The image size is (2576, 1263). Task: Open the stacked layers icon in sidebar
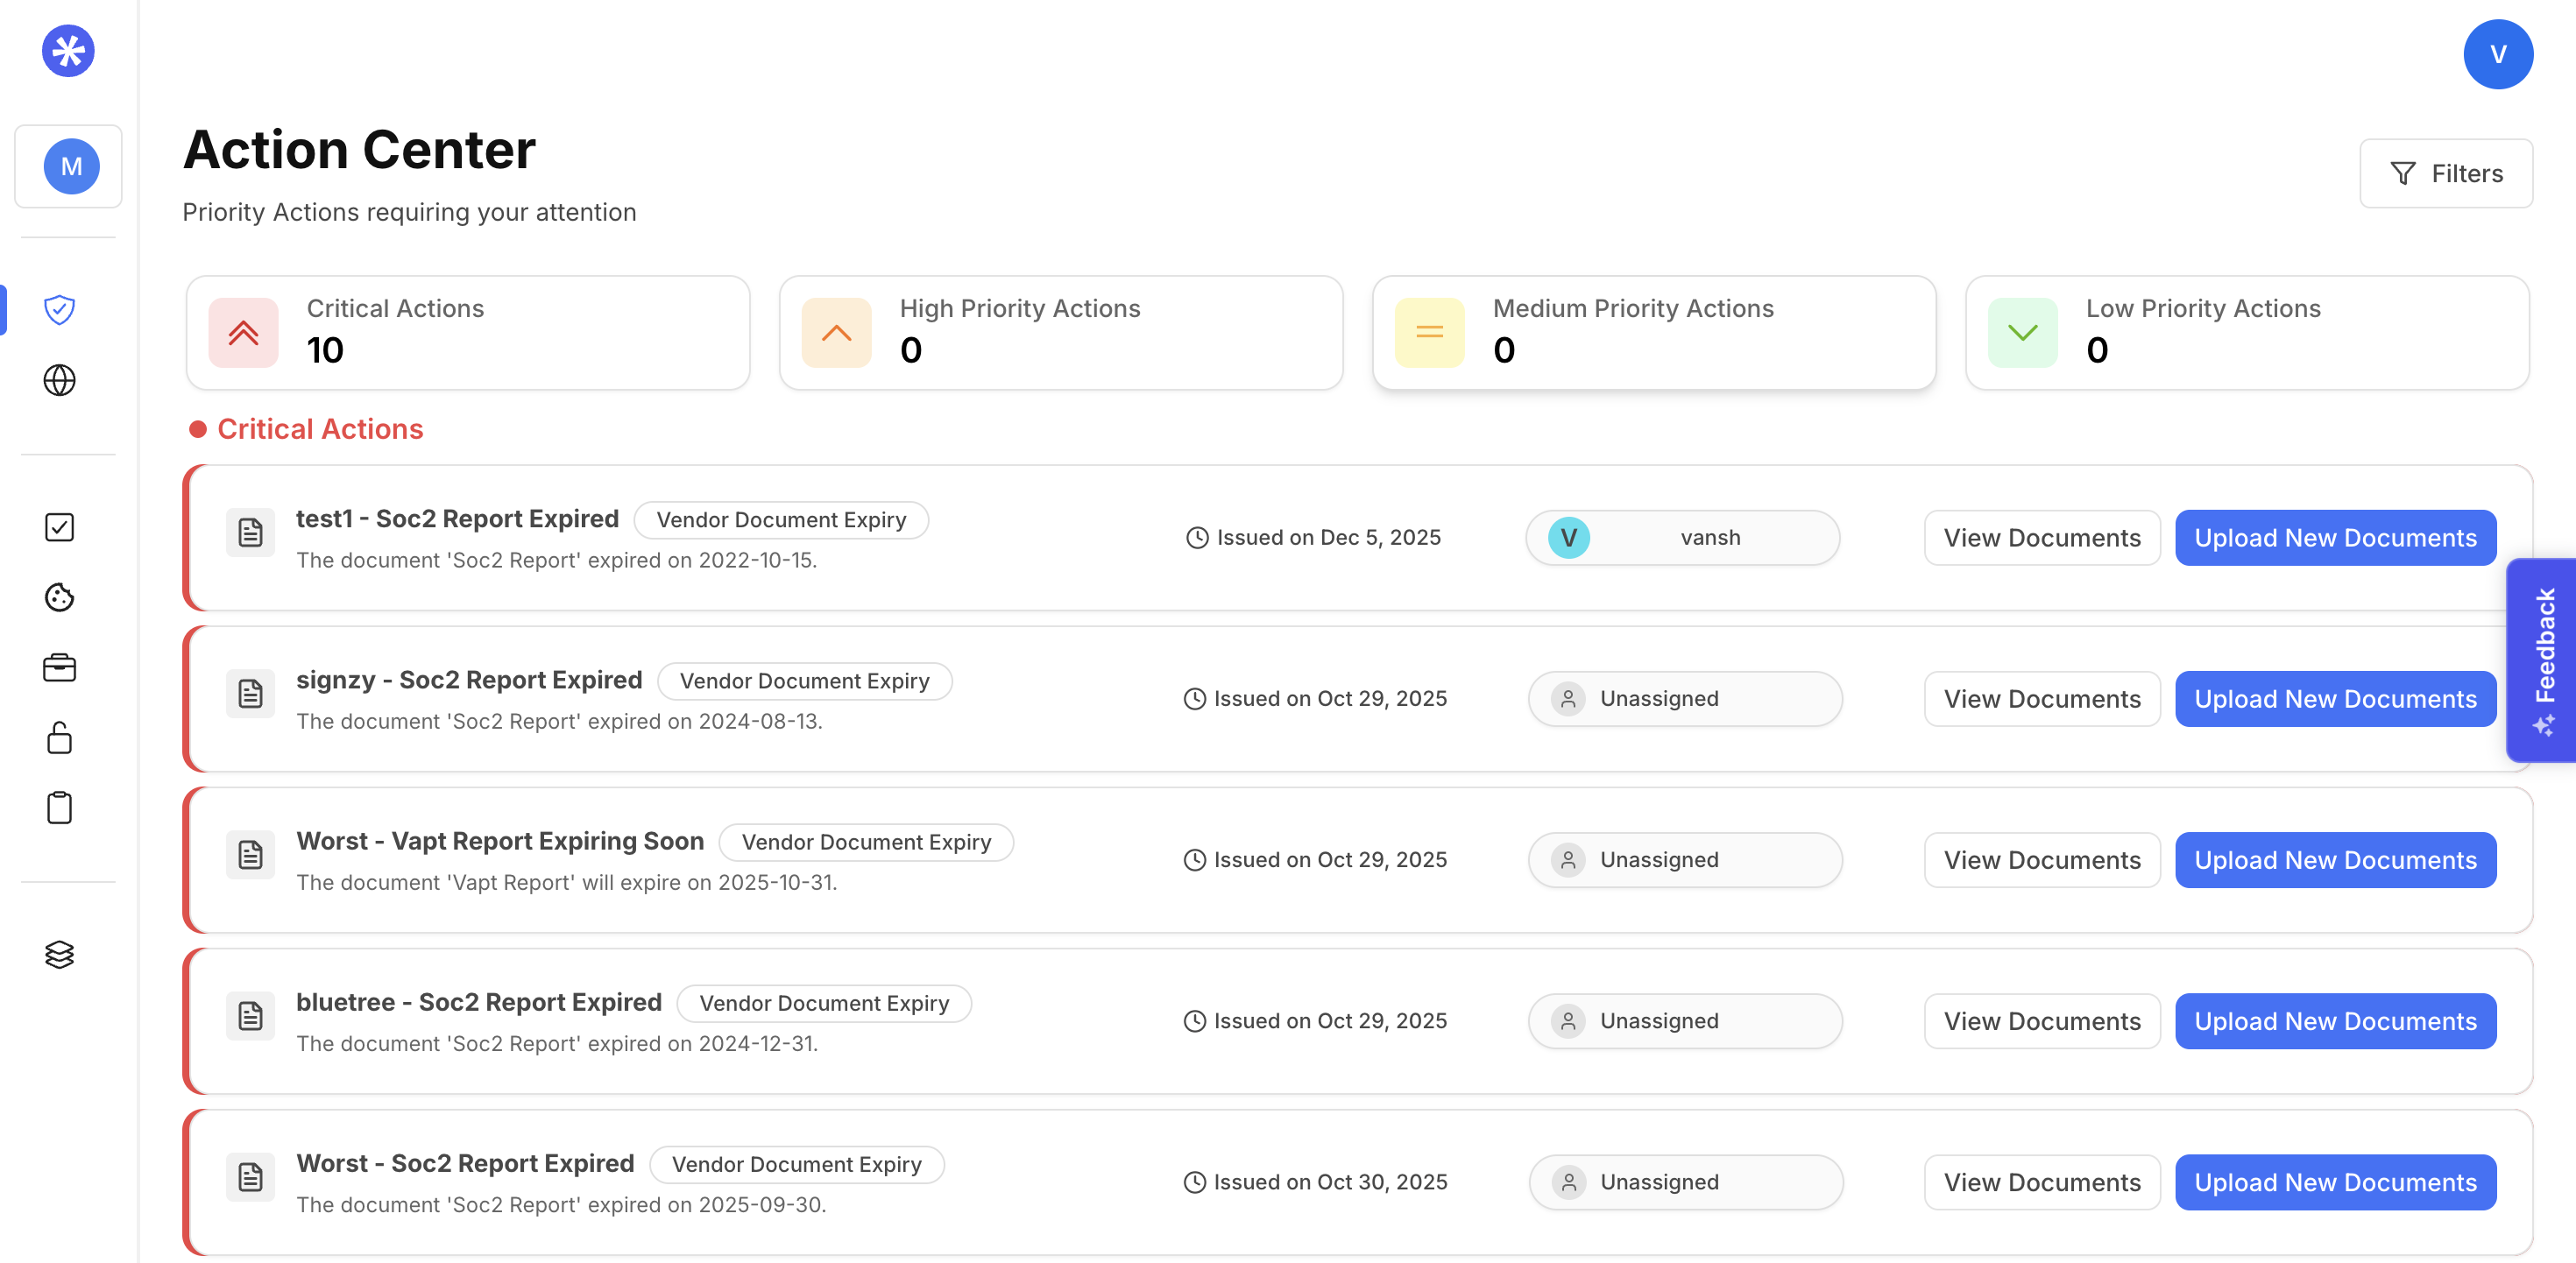60,954
